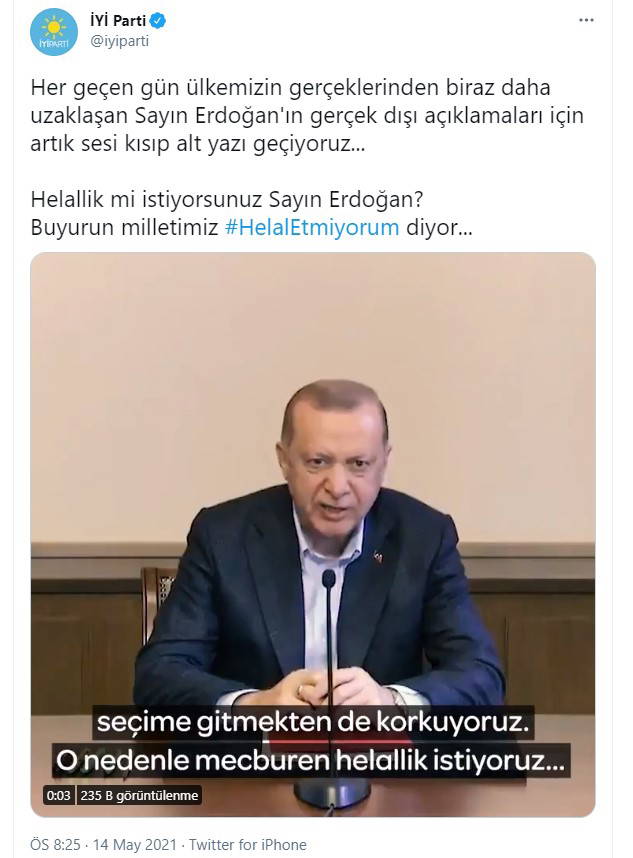The image size is (633, 858).
Task: Visit the @iyiparti handle link
Action: [119, 41]
